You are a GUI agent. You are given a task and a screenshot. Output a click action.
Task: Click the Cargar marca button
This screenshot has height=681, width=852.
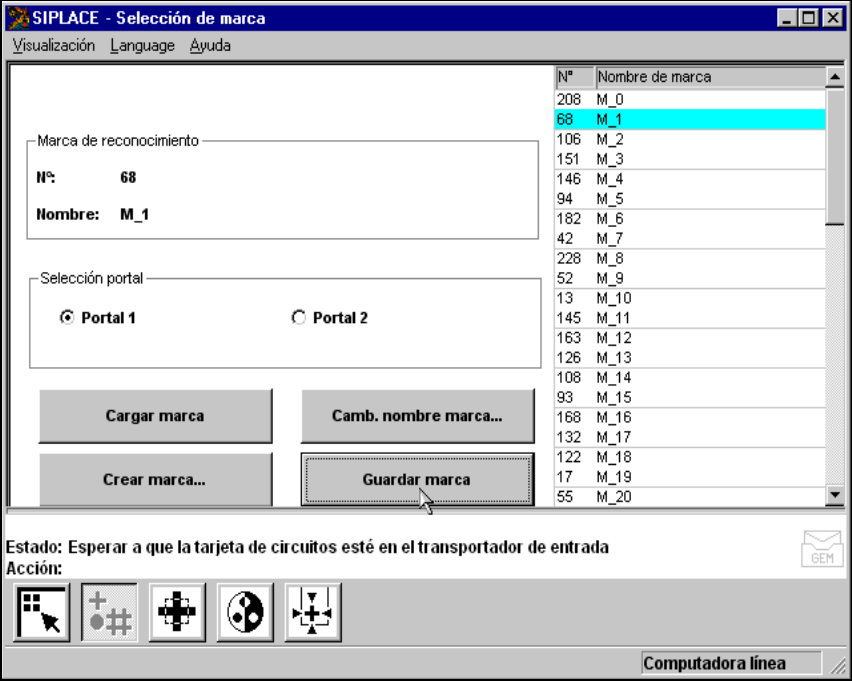pyautogui.click(x=155, y=416)
